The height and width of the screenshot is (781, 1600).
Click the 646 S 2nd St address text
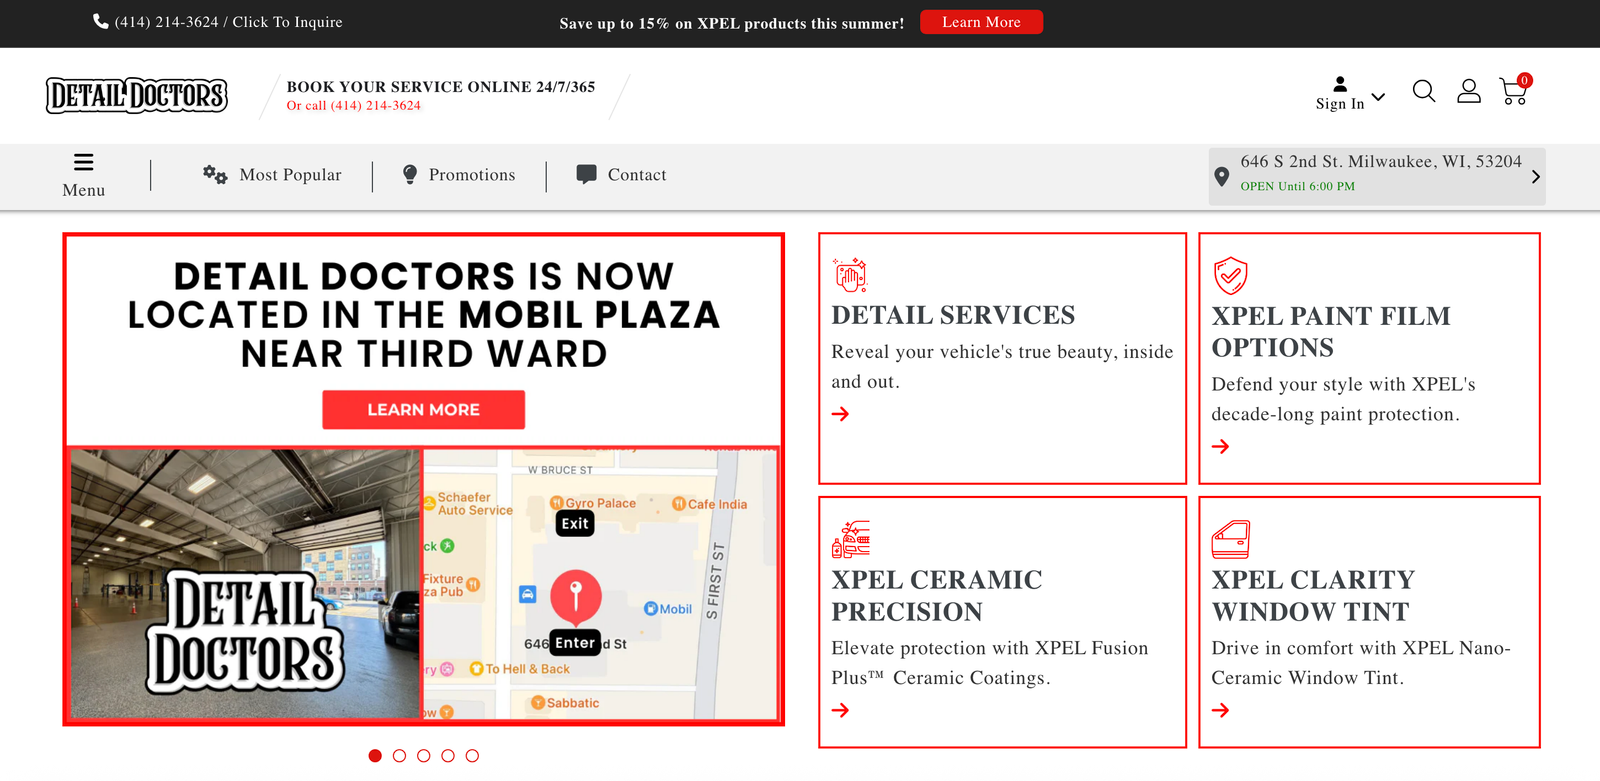1381,162
